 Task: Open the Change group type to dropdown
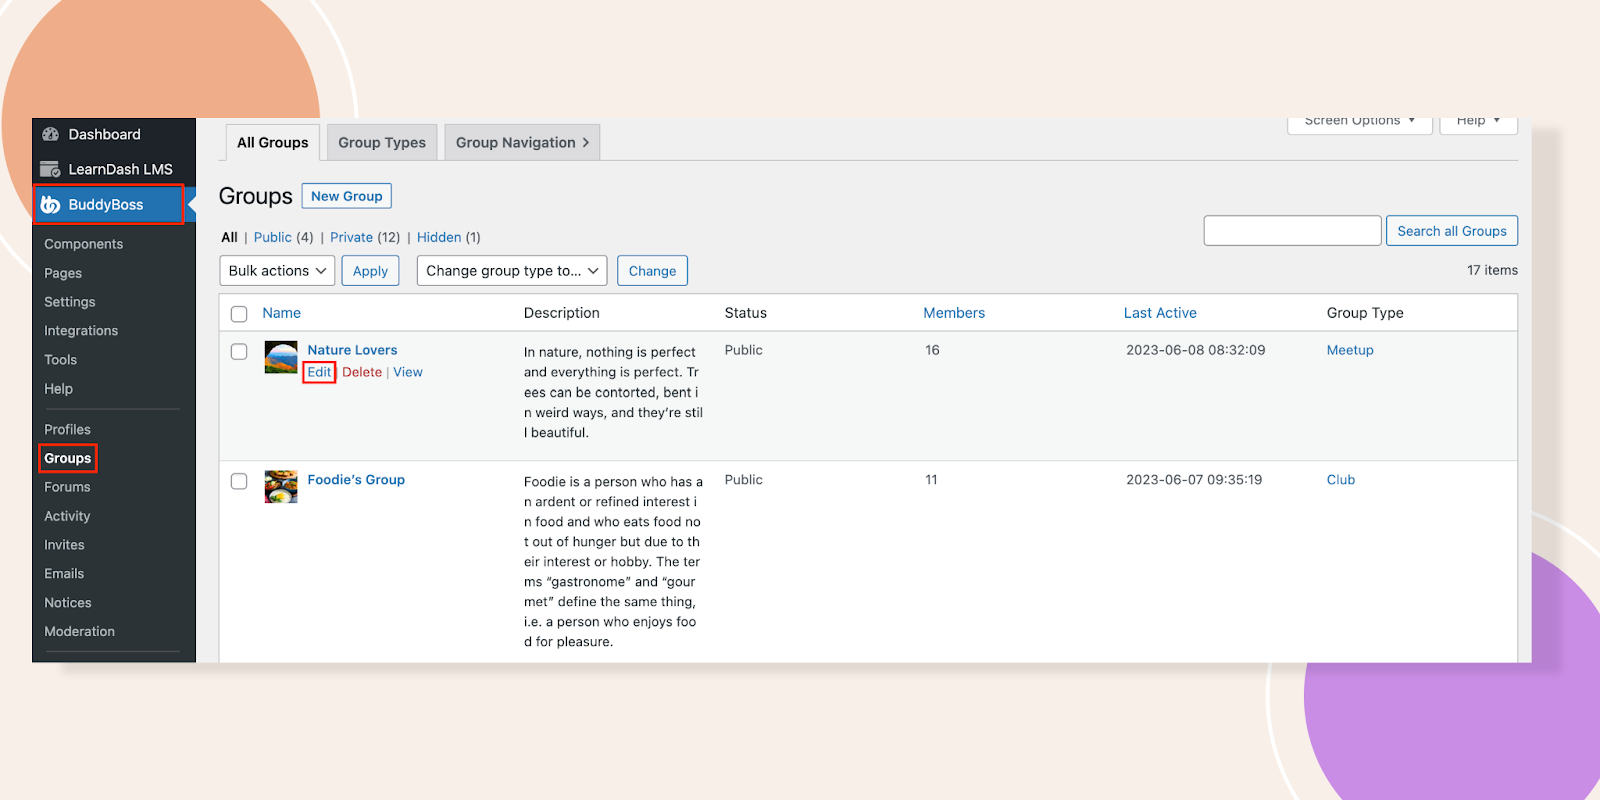[x=512, y=271]
